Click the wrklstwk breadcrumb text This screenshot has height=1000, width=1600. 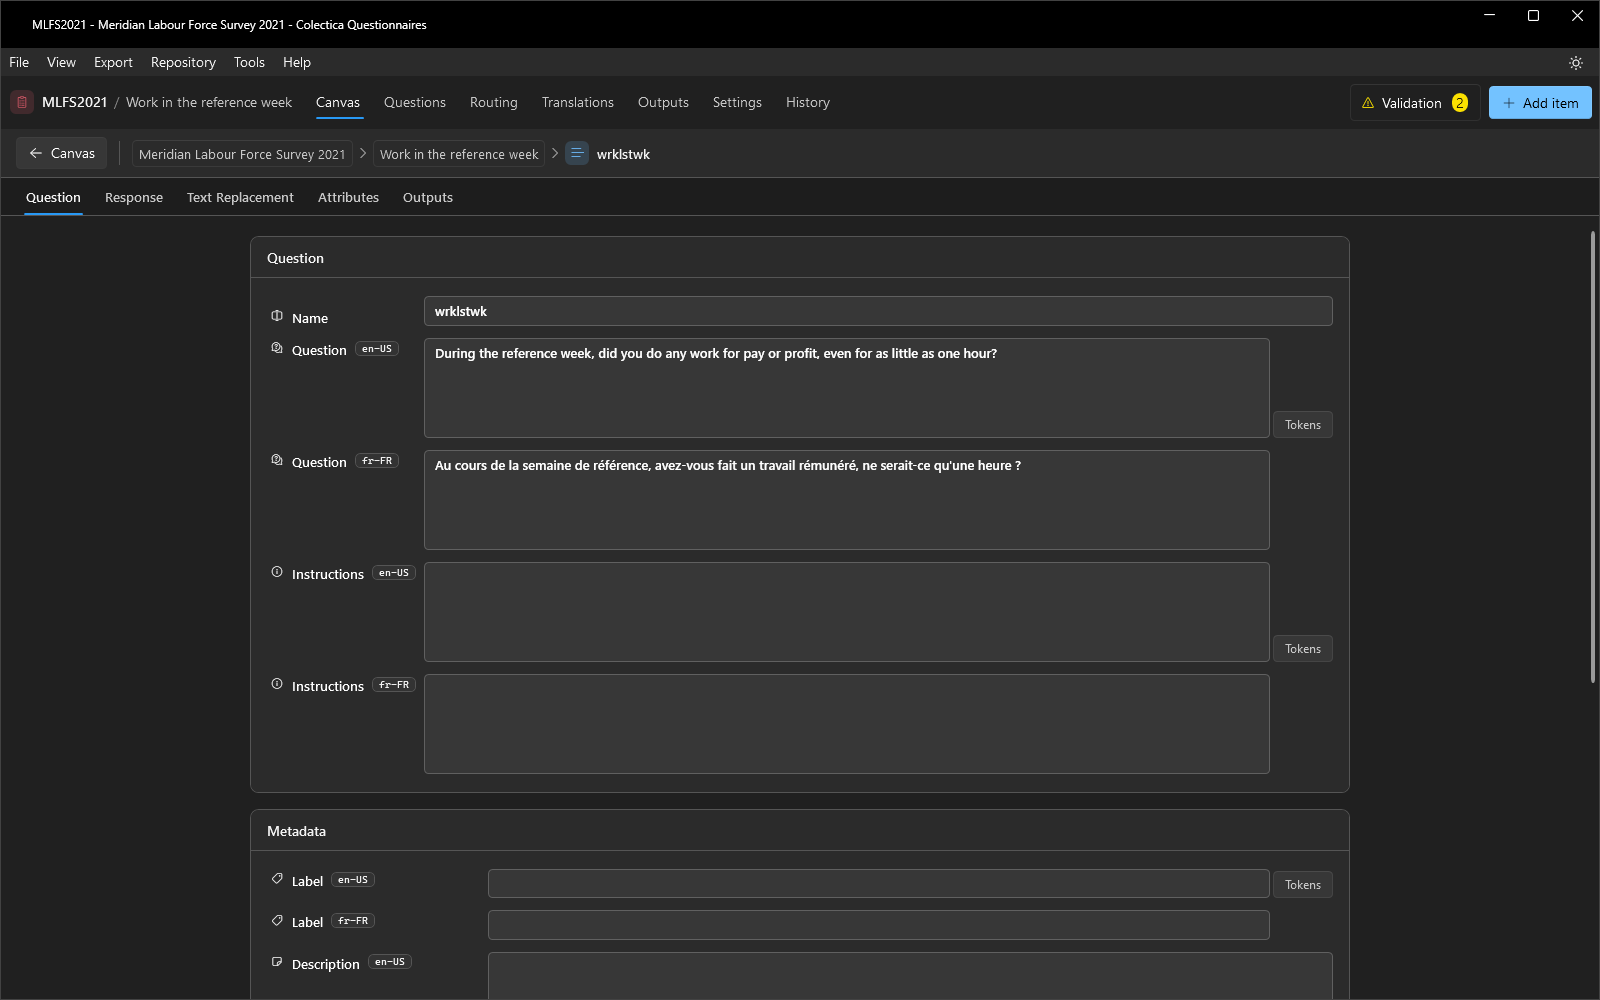click(x=623, y=154)
